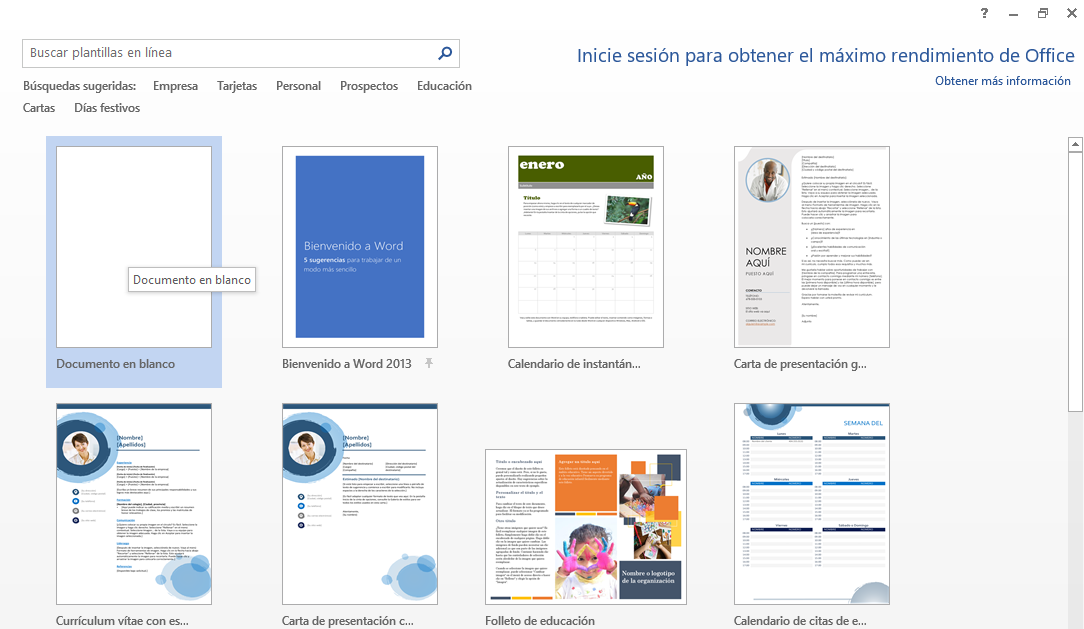Browse Educación template category
1084x629 pixels.
point(444,86)
